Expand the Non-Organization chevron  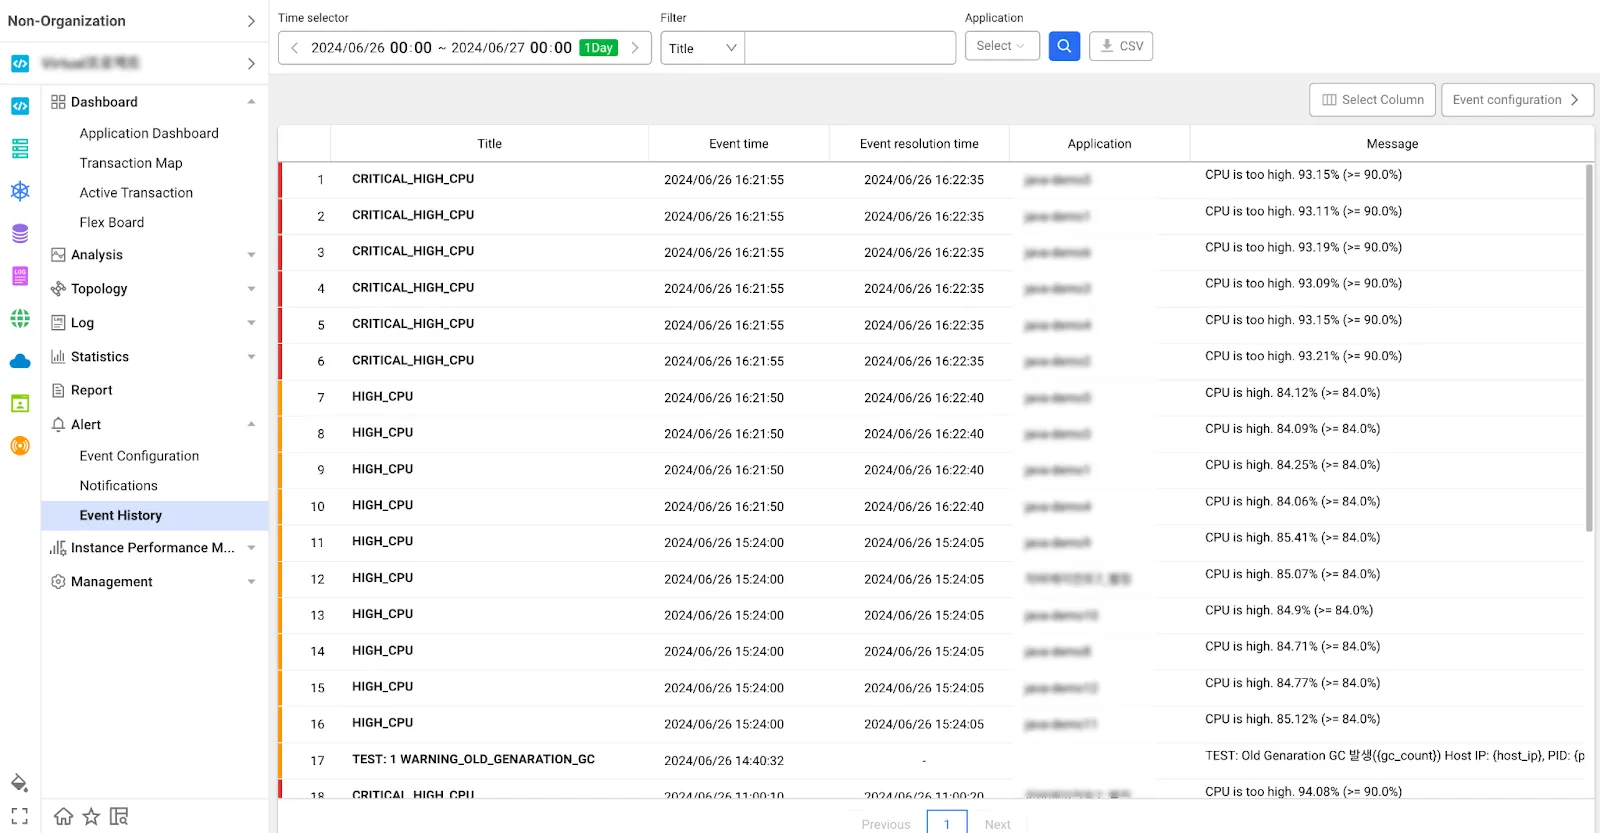pos(251,21)
